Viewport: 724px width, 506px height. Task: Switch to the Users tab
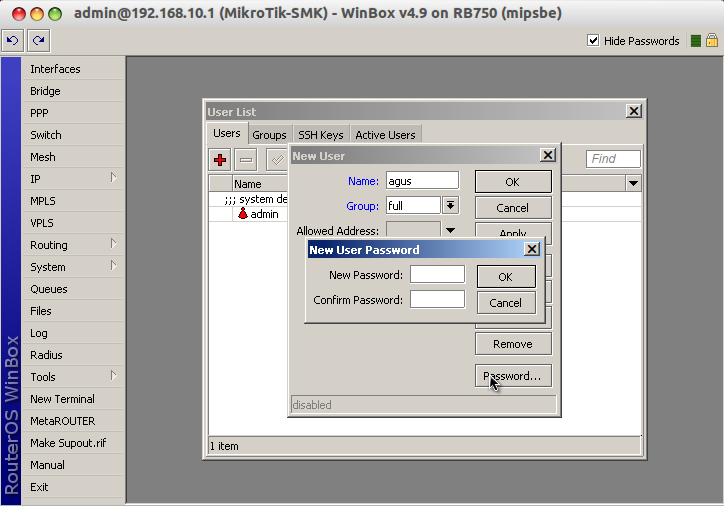(x=227, y=133)
